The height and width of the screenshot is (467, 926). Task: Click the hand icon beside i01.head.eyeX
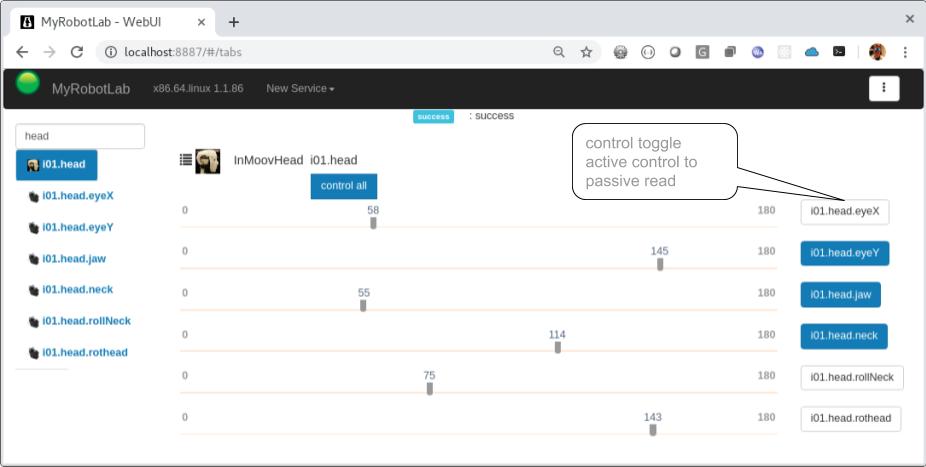pyautogui.click(x=34, y=197)
